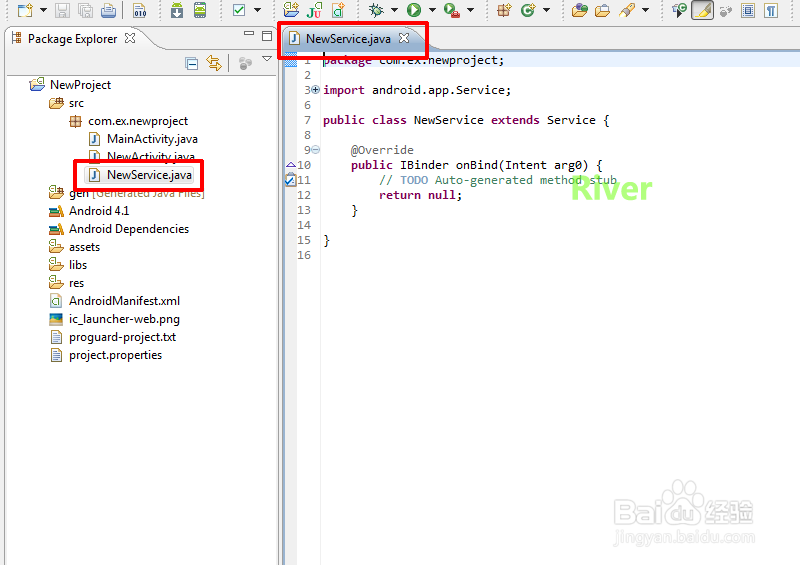
Task: Open the Android Virtual Device Manager icon
Action: [x=200, y=10]
